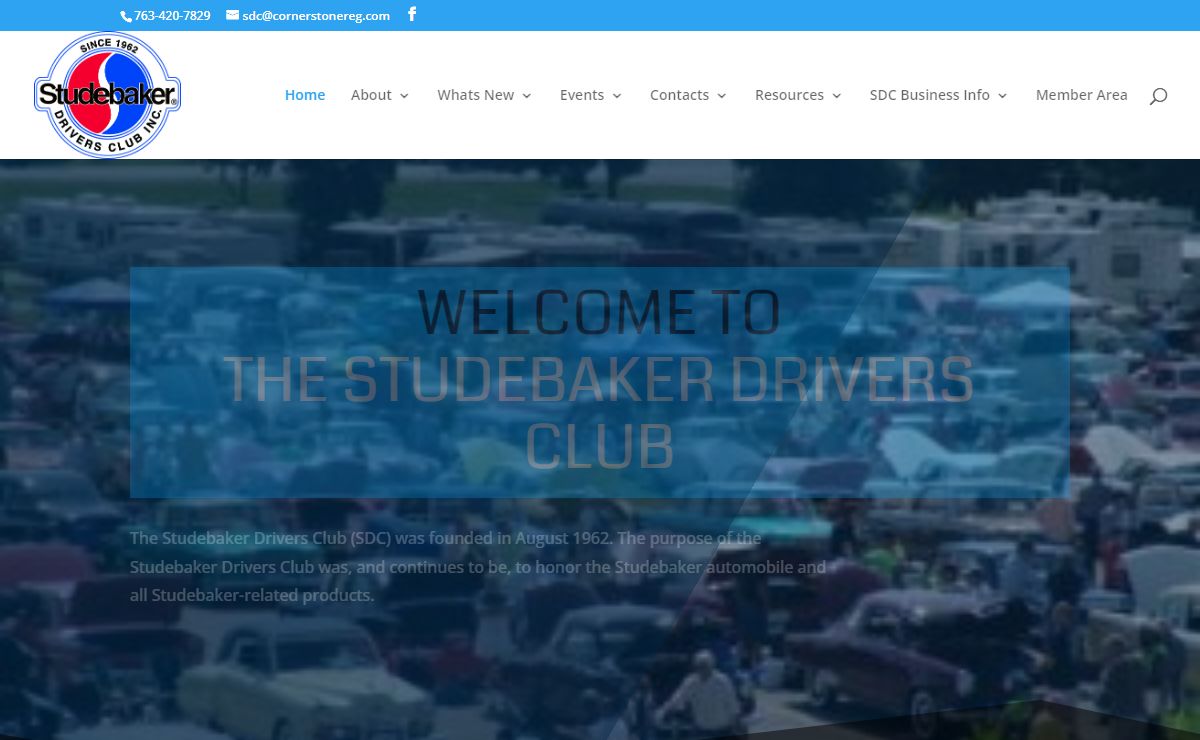Open the search magnifier icon
This screenshot has width=1200, height=740.
click(1158, 96)
